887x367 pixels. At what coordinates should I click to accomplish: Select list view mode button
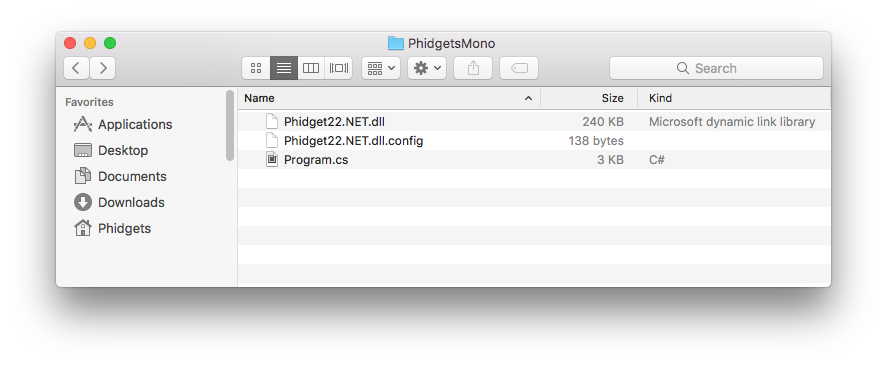(283, 68)
